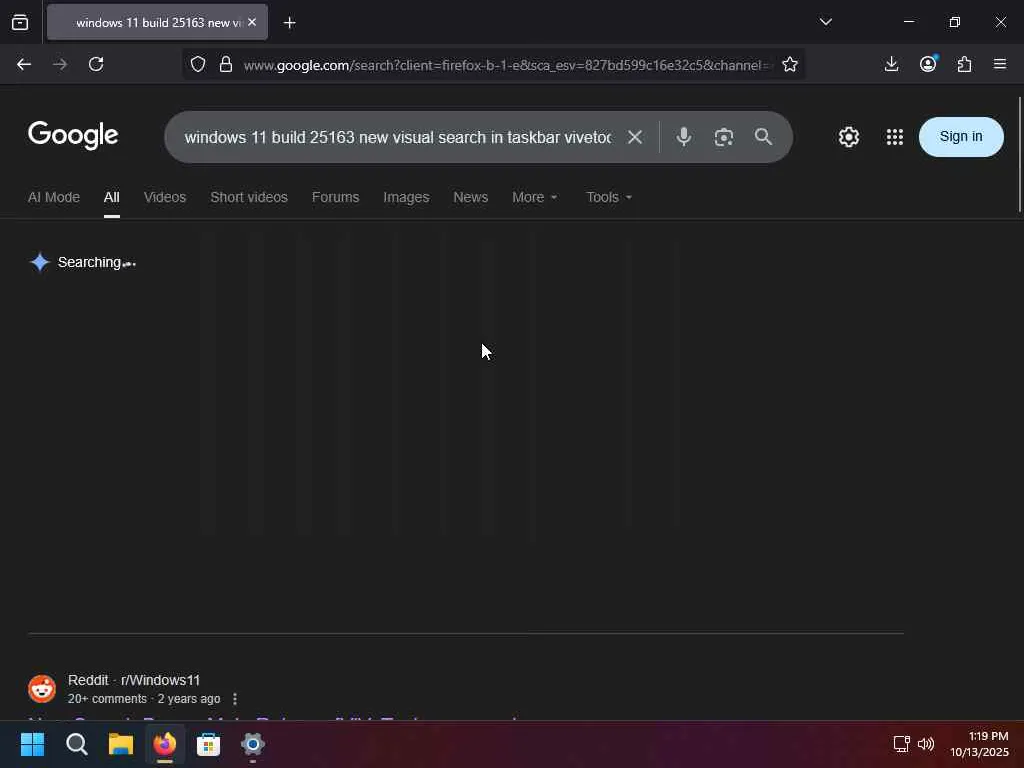The image size is (1024, 768).
Task: Submit search with magnifier button
Action: tap(763, 137)
